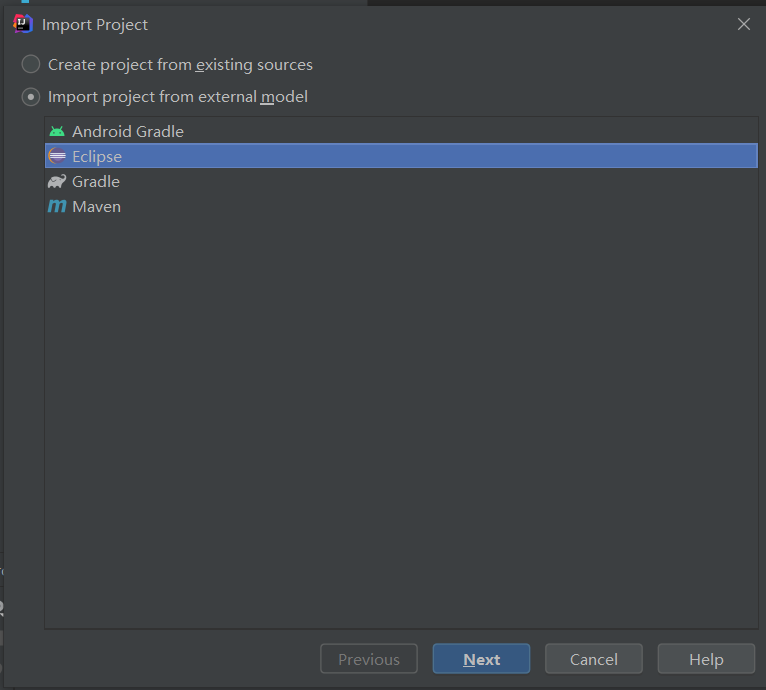Click the Gradle elephant icon
The width and height of the screenshot is (766, 690).
pos(57,181)
